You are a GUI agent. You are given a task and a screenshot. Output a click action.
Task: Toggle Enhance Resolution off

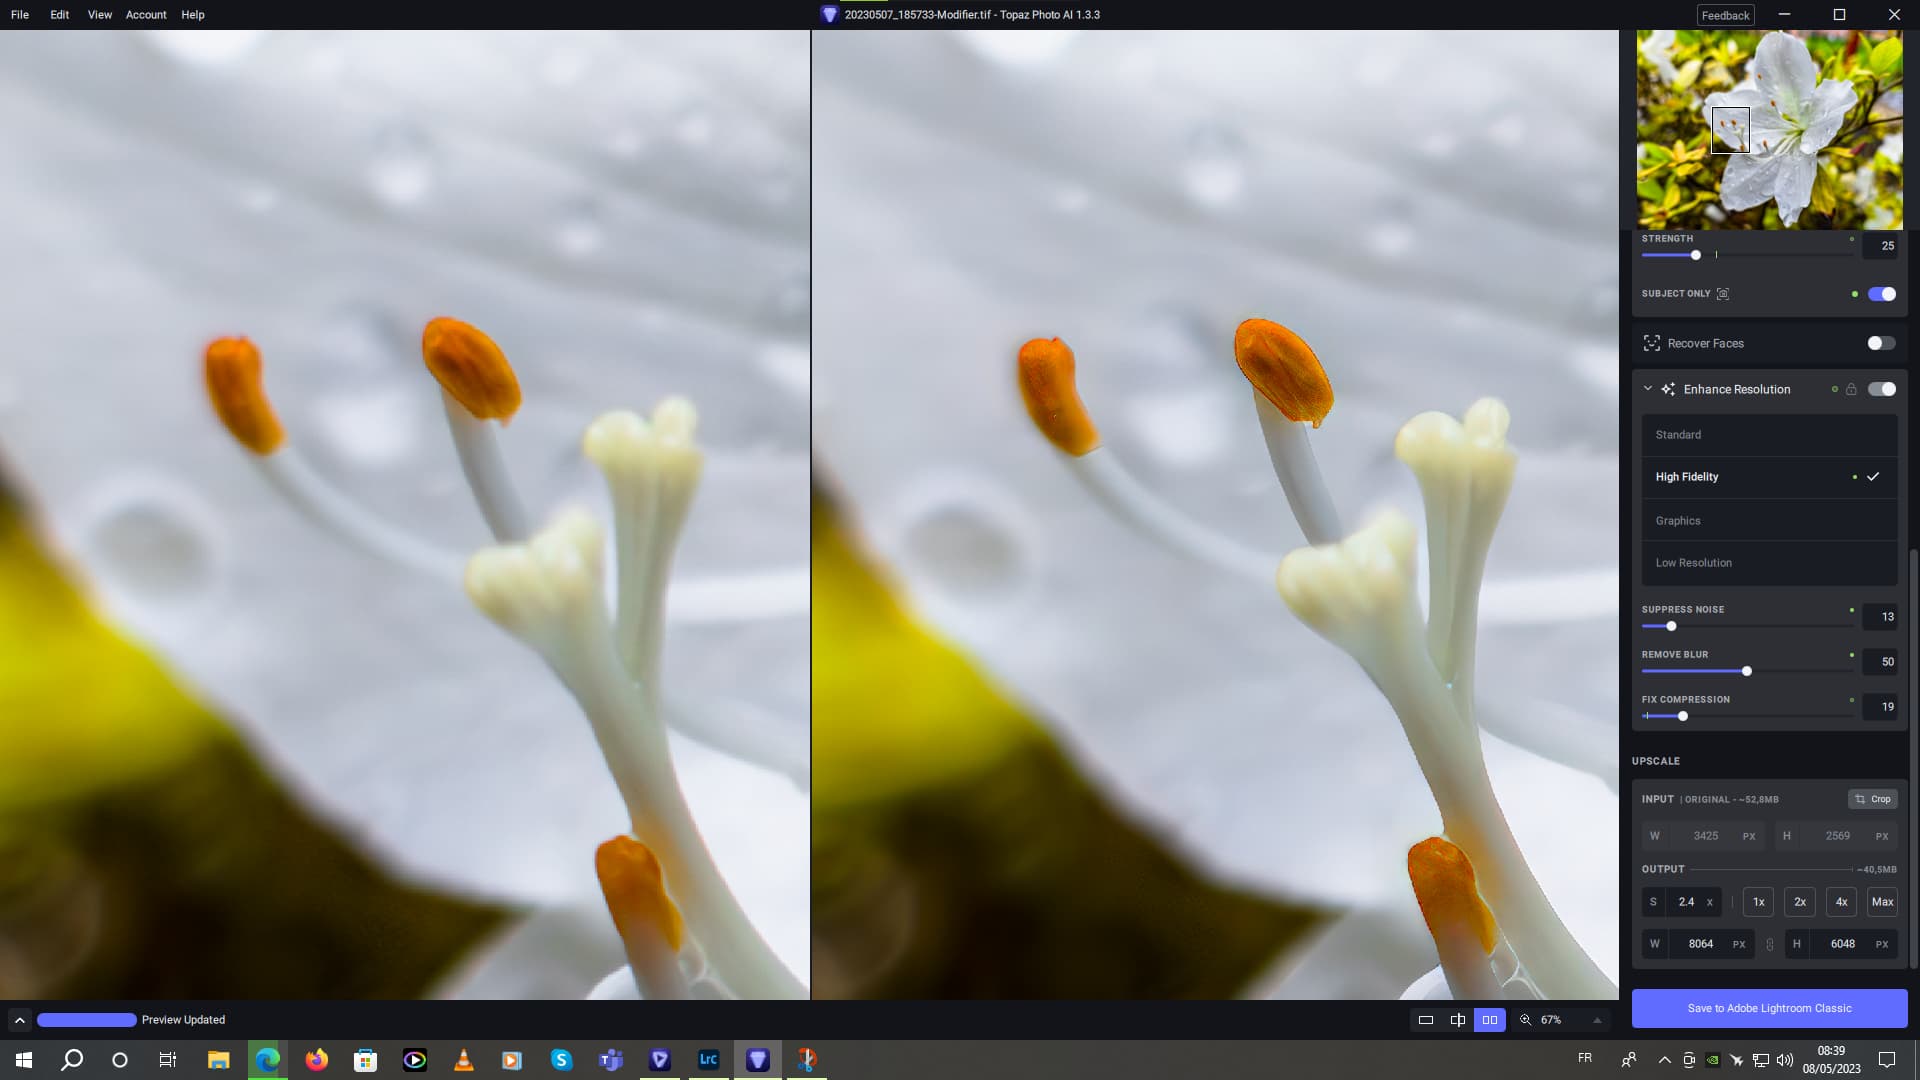[x=1881, y=389]
